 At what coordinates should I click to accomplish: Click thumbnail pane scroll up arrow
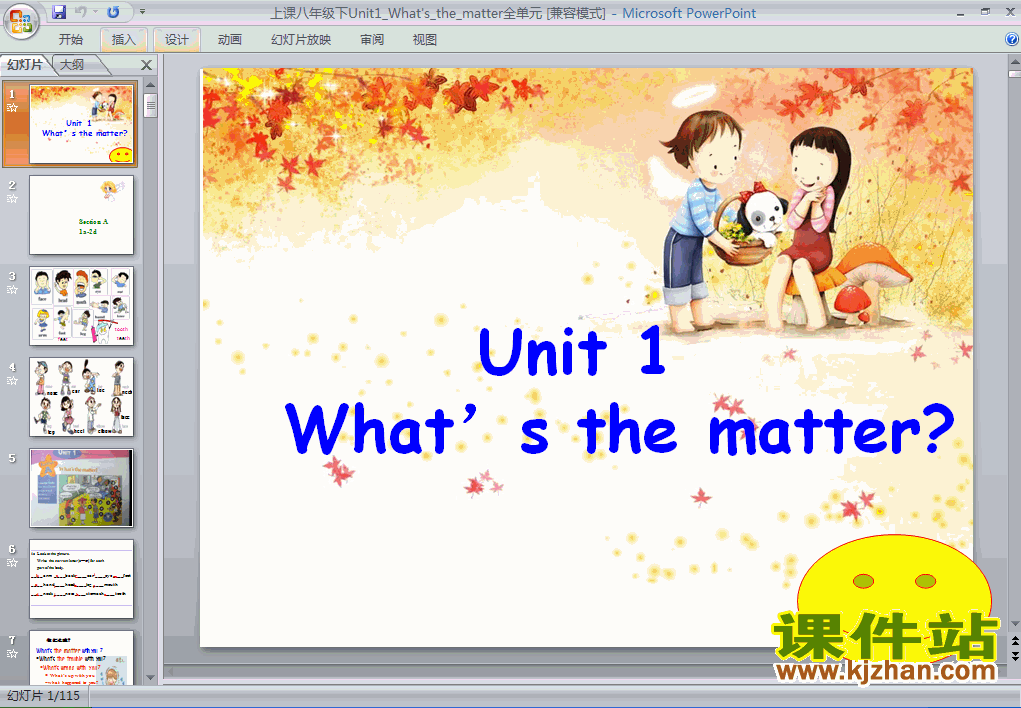(x=150, y=85)
